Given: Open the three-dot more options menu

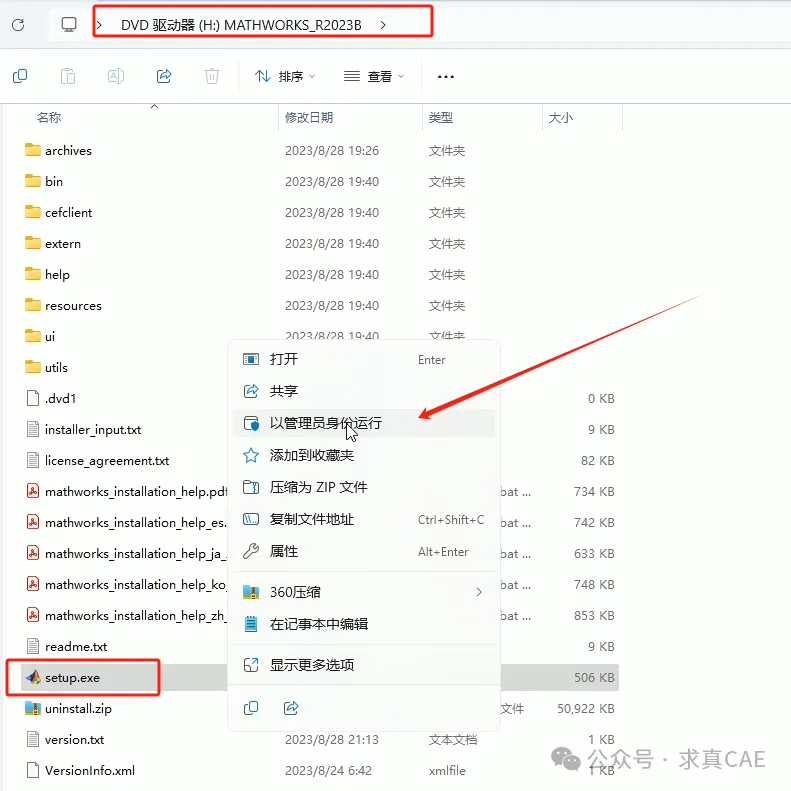Looking at the screenshot, I should click(445, 77).
